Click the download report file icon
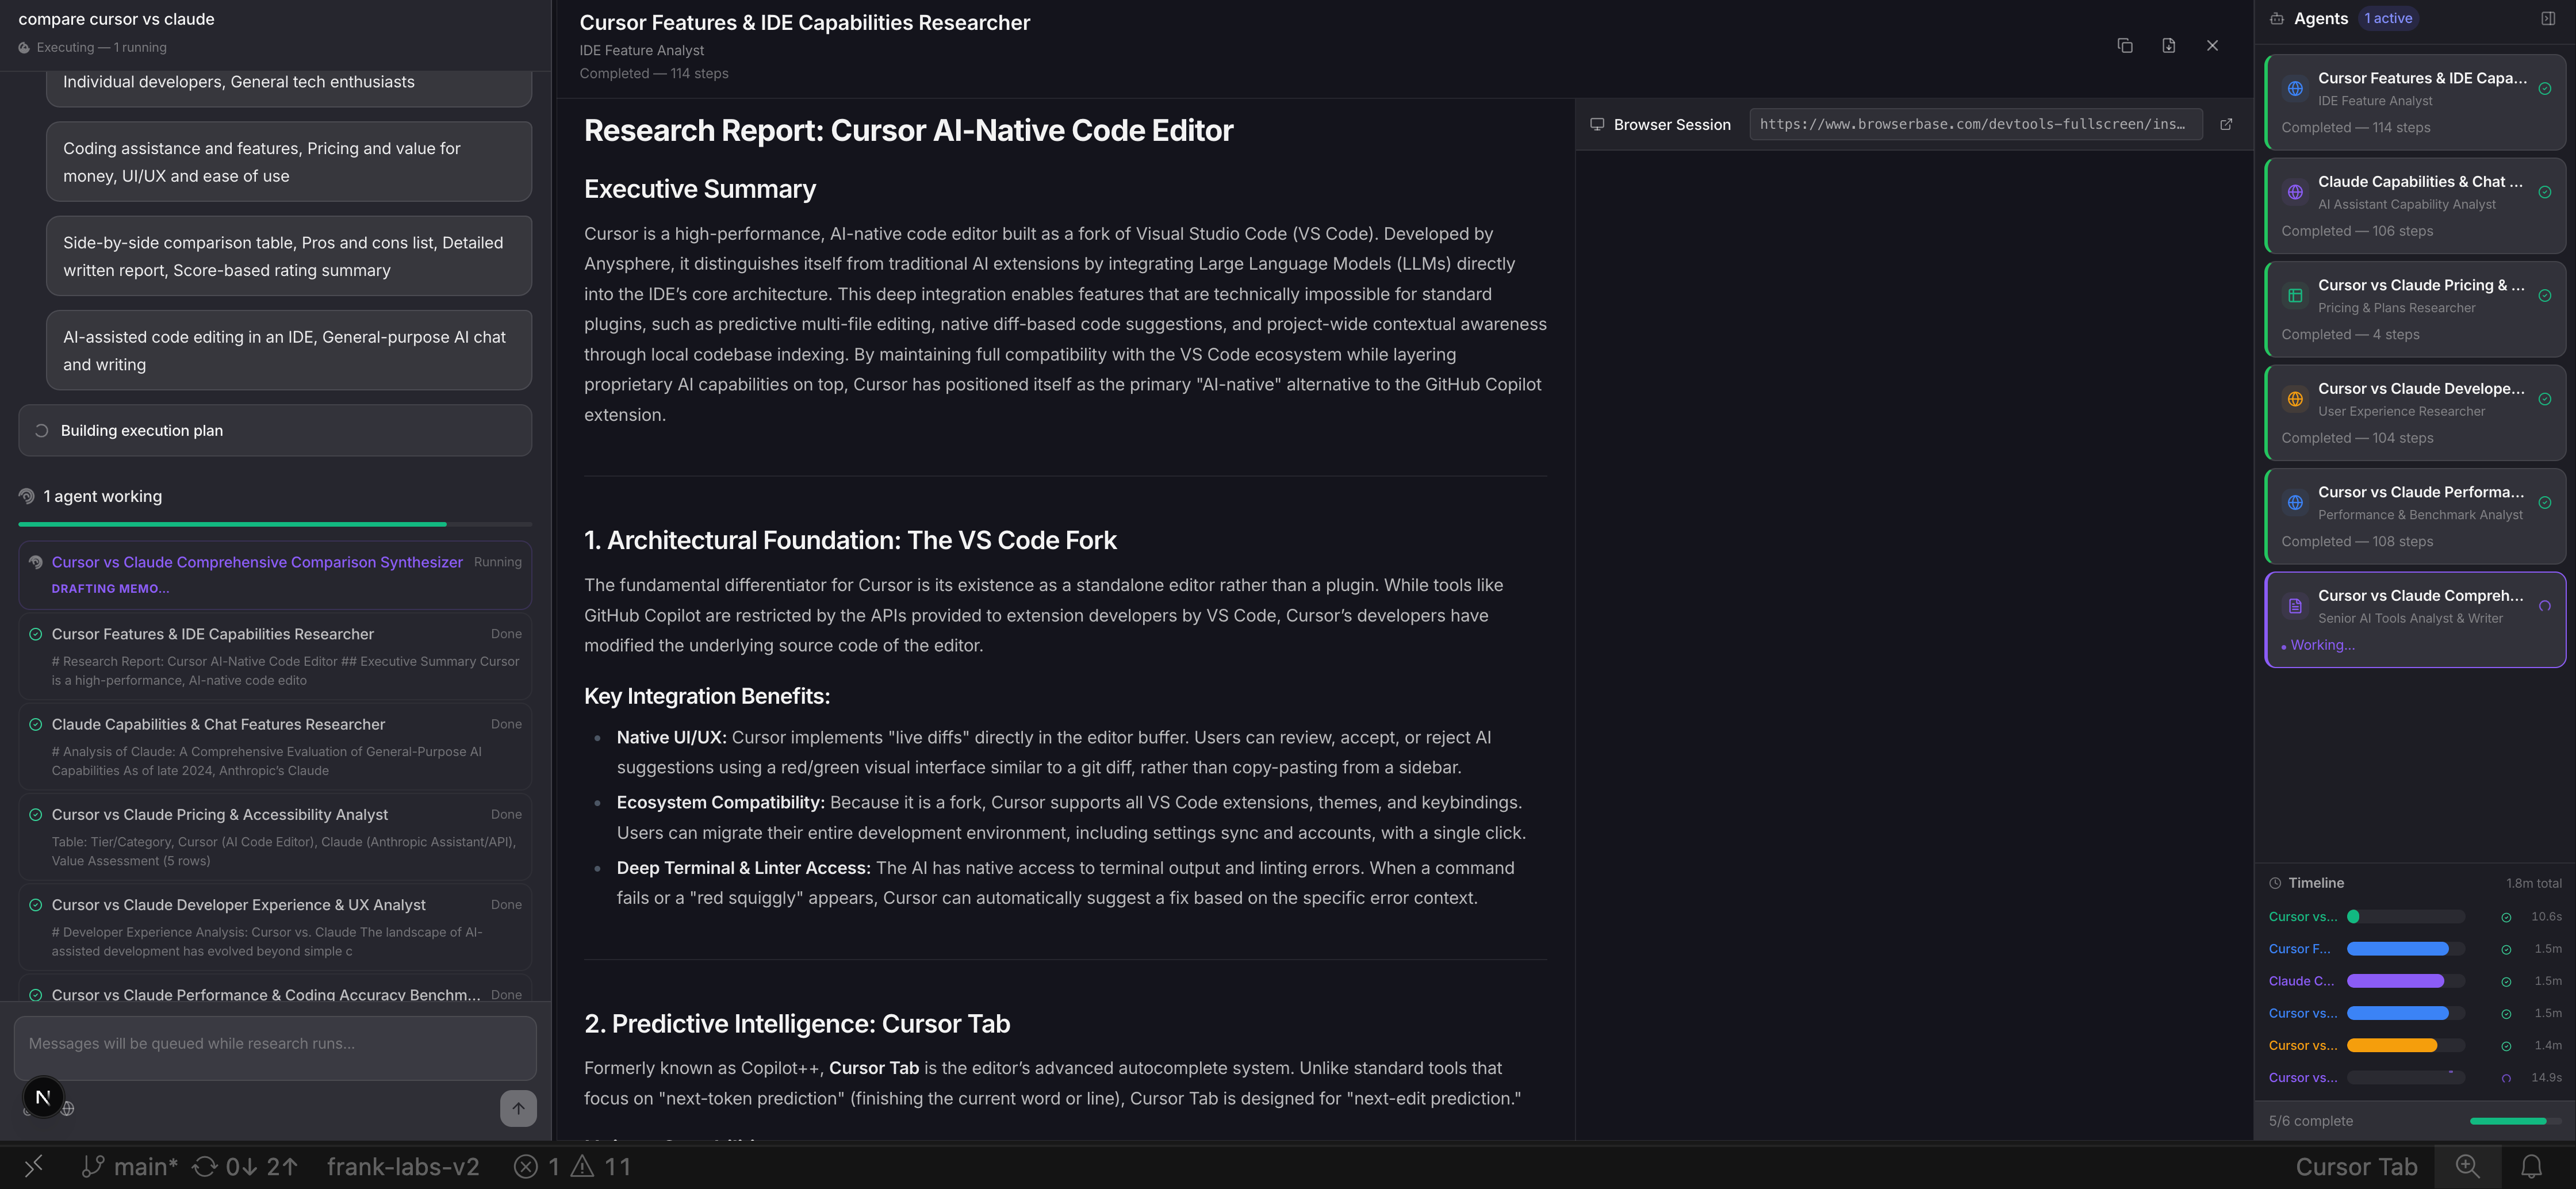Screen dimensions: 2576x1189 point(2168,46)
